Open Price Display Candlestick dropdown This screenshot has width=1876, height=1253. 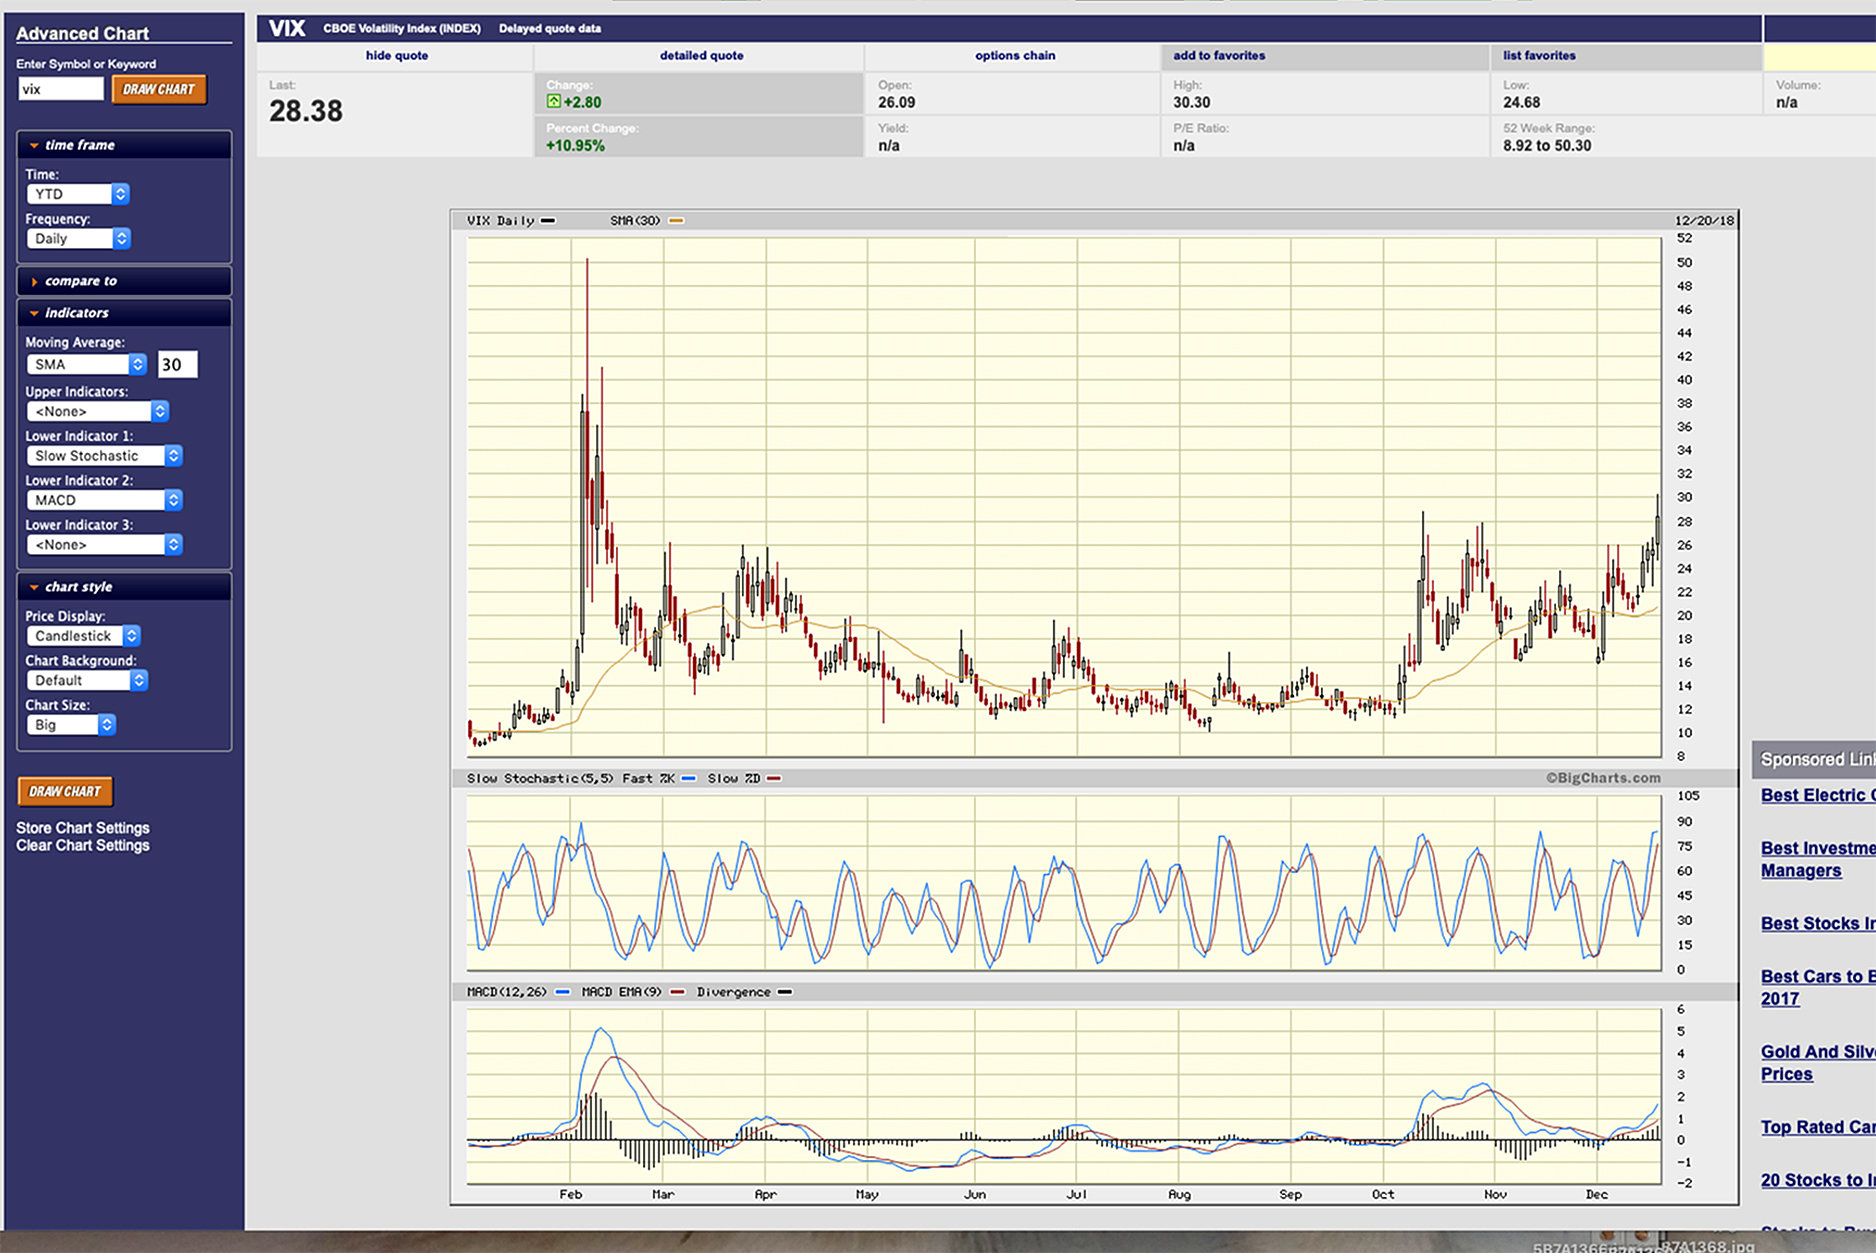click(83, 636)
